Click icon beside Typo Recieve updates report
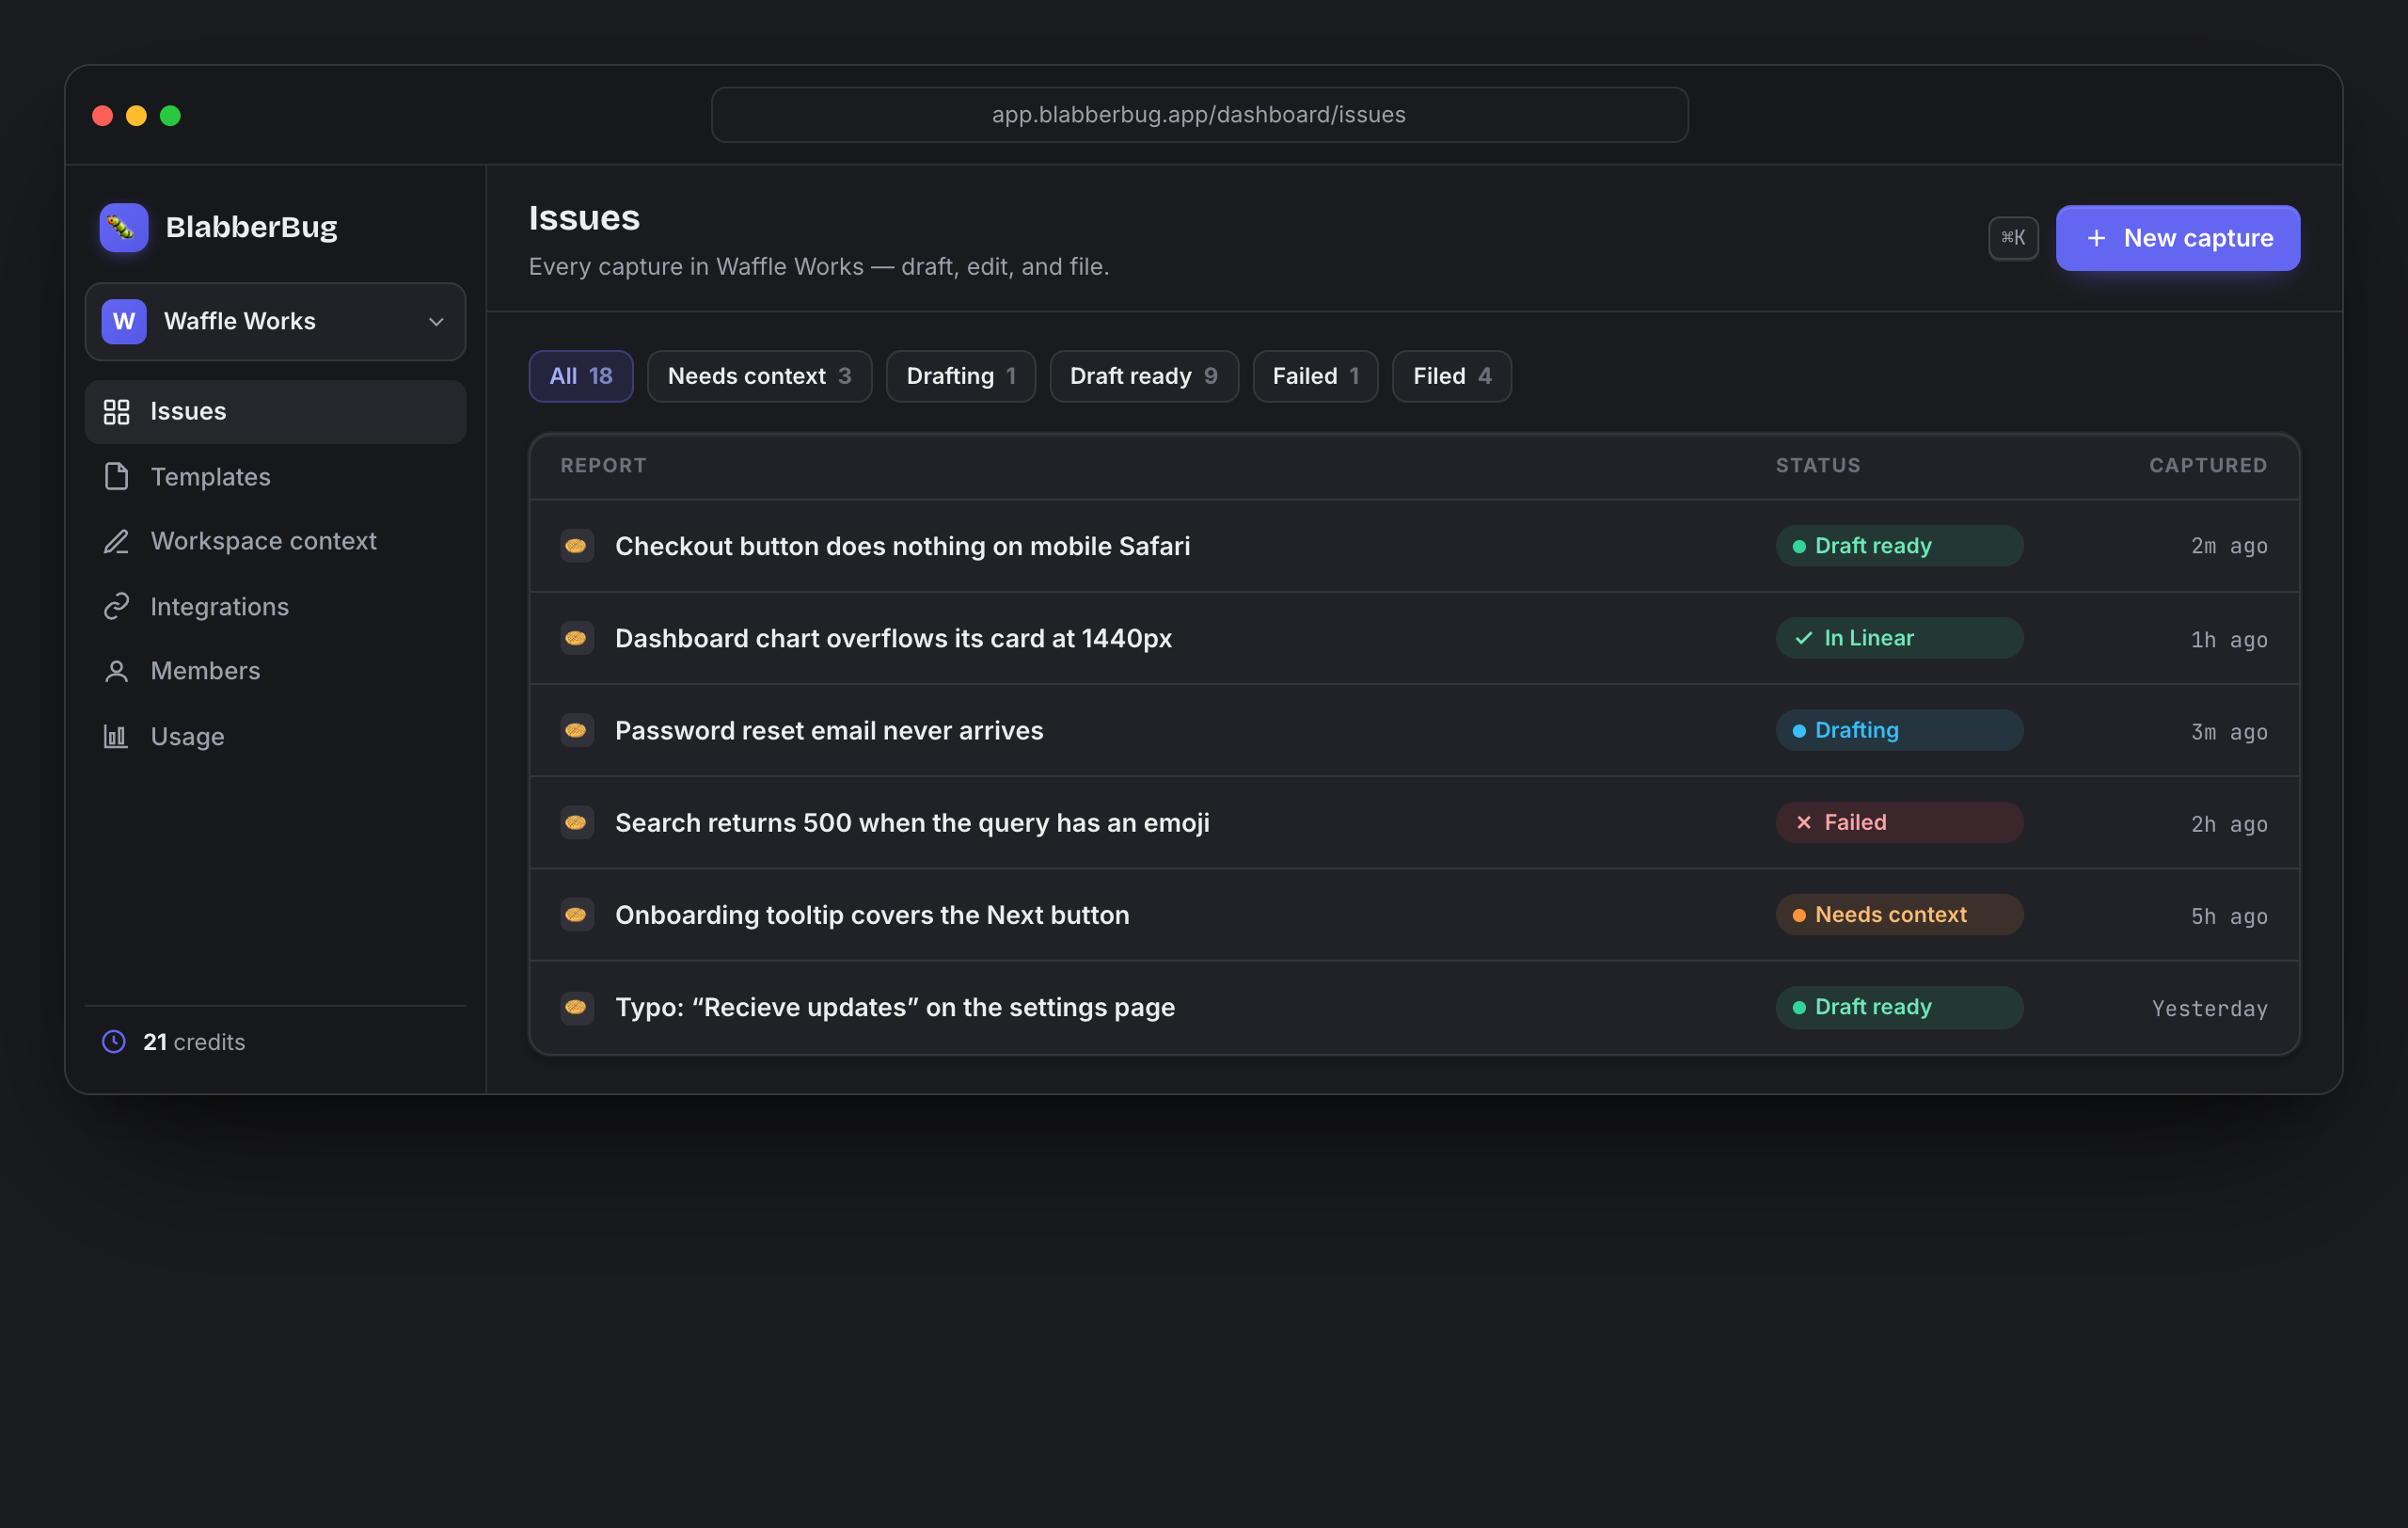2408x1528 pixels. tap(576, 1007)
